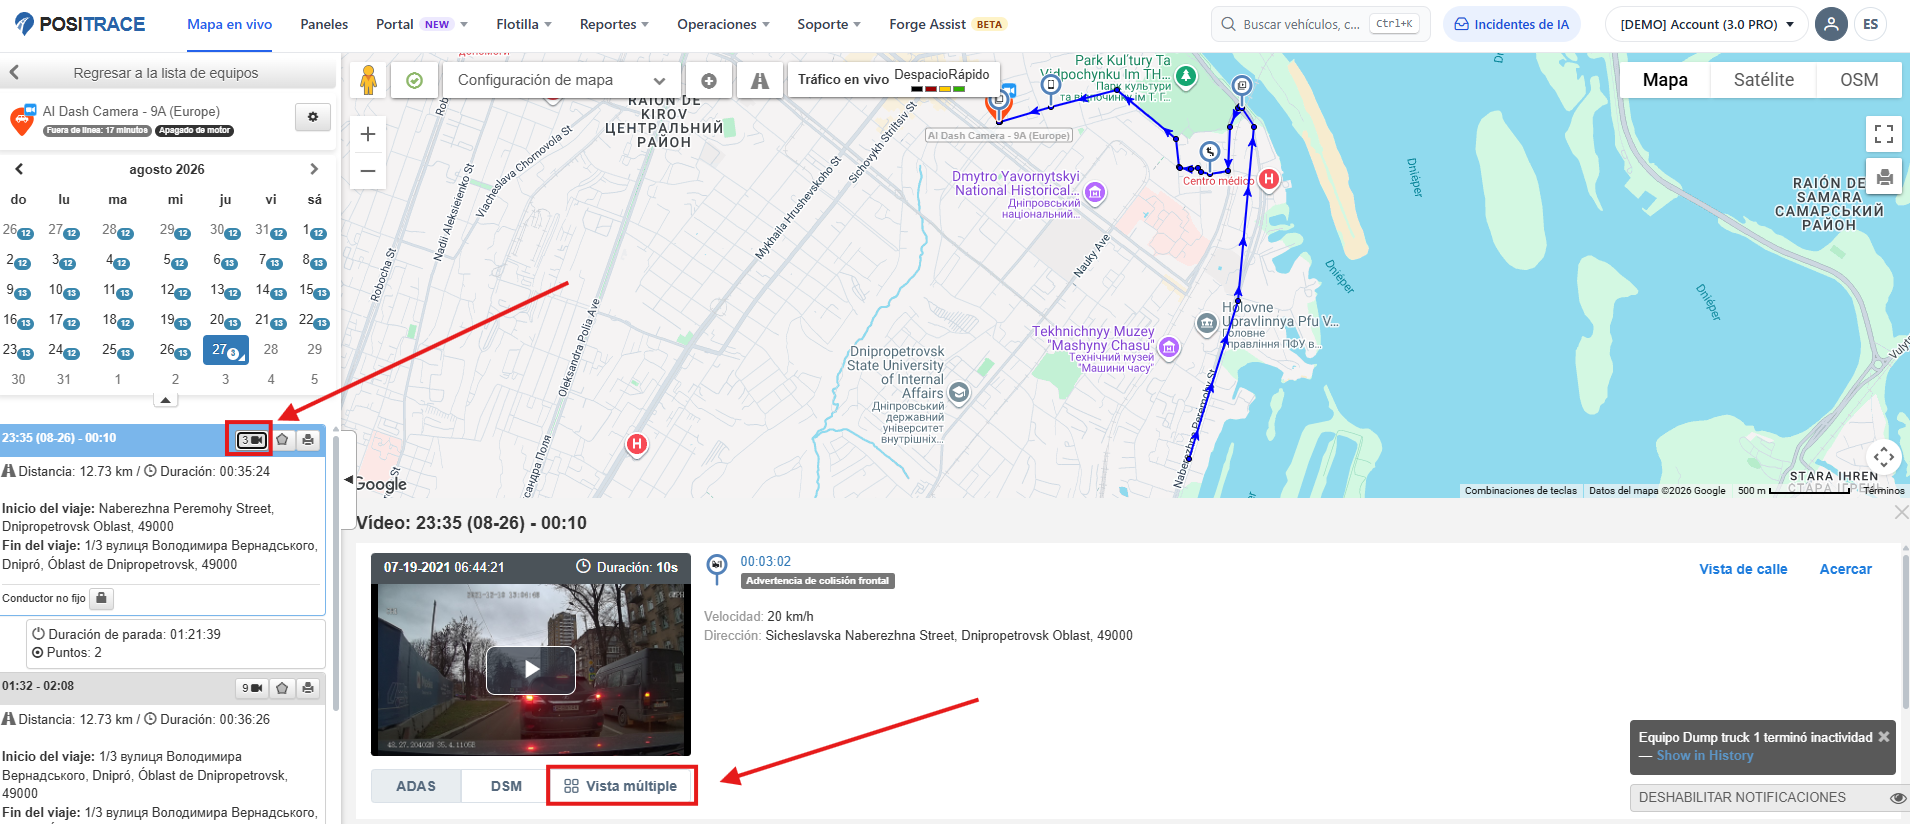
Task: Collapse the calendar with the up arrow
Action: tap(166, 400)
